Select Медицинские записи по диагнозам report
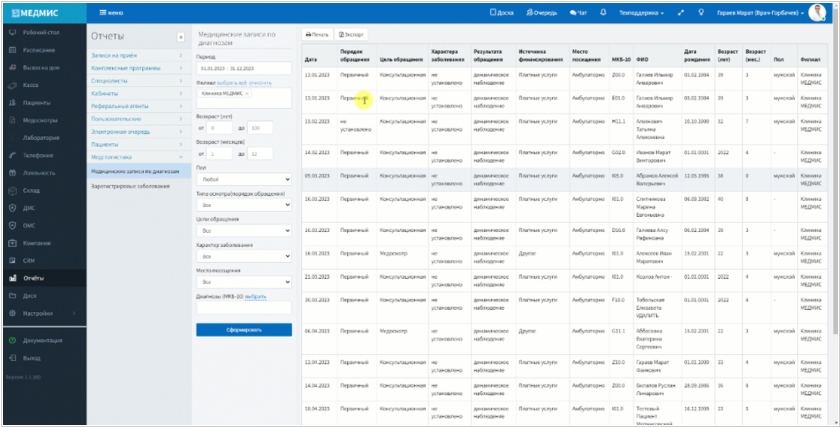This screenshot has width=840, height=427. click(134, 171)
